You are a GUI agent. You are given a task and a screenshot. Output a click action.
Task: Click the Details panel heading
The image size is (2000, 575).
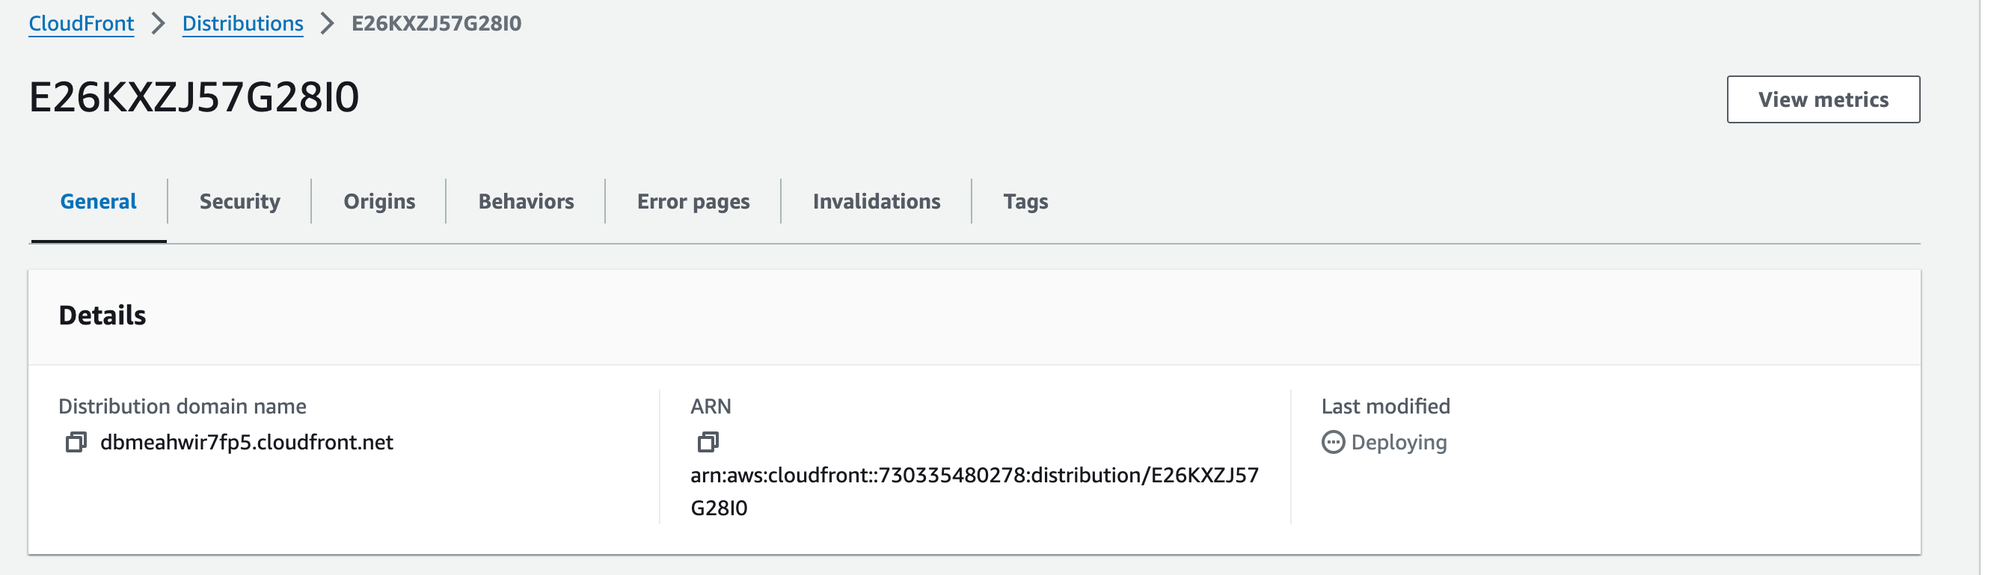[x=102, y=316]
